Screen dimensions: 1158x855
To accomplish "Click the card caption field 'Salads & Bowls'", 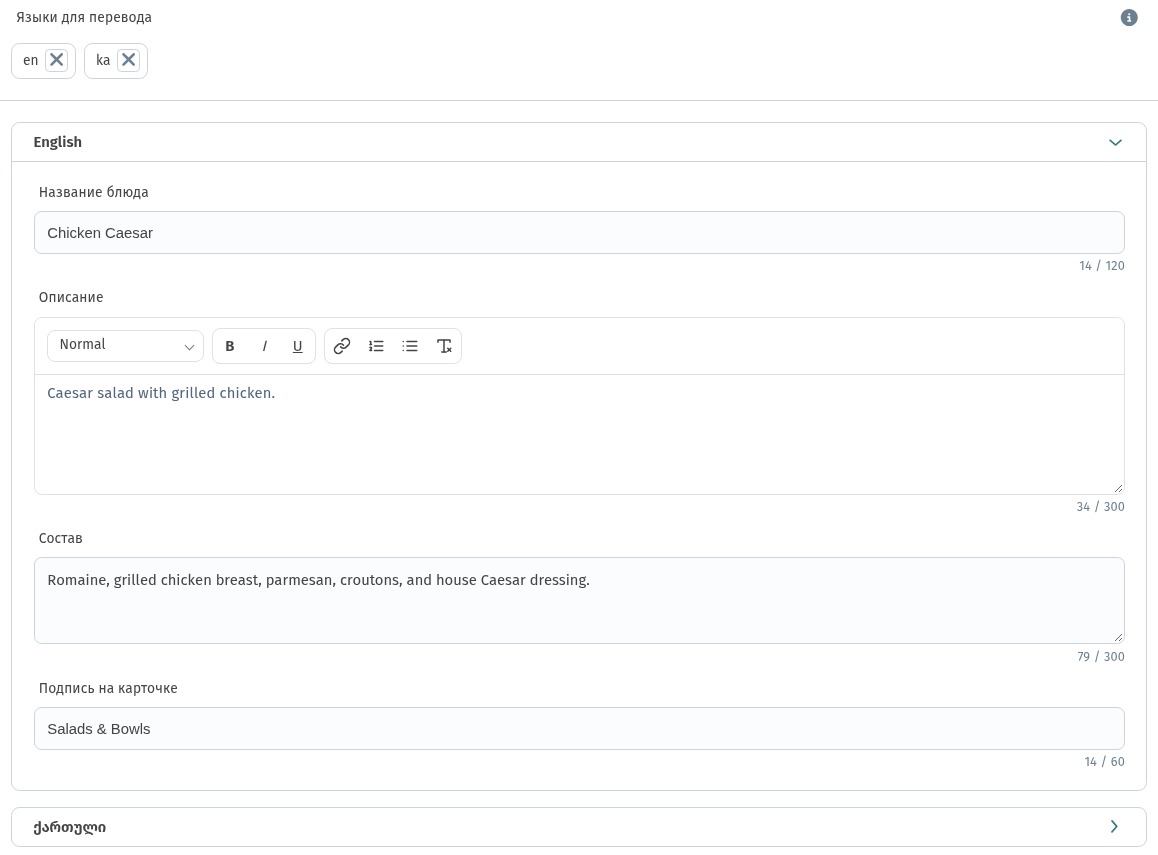I will tap(579, 729).
